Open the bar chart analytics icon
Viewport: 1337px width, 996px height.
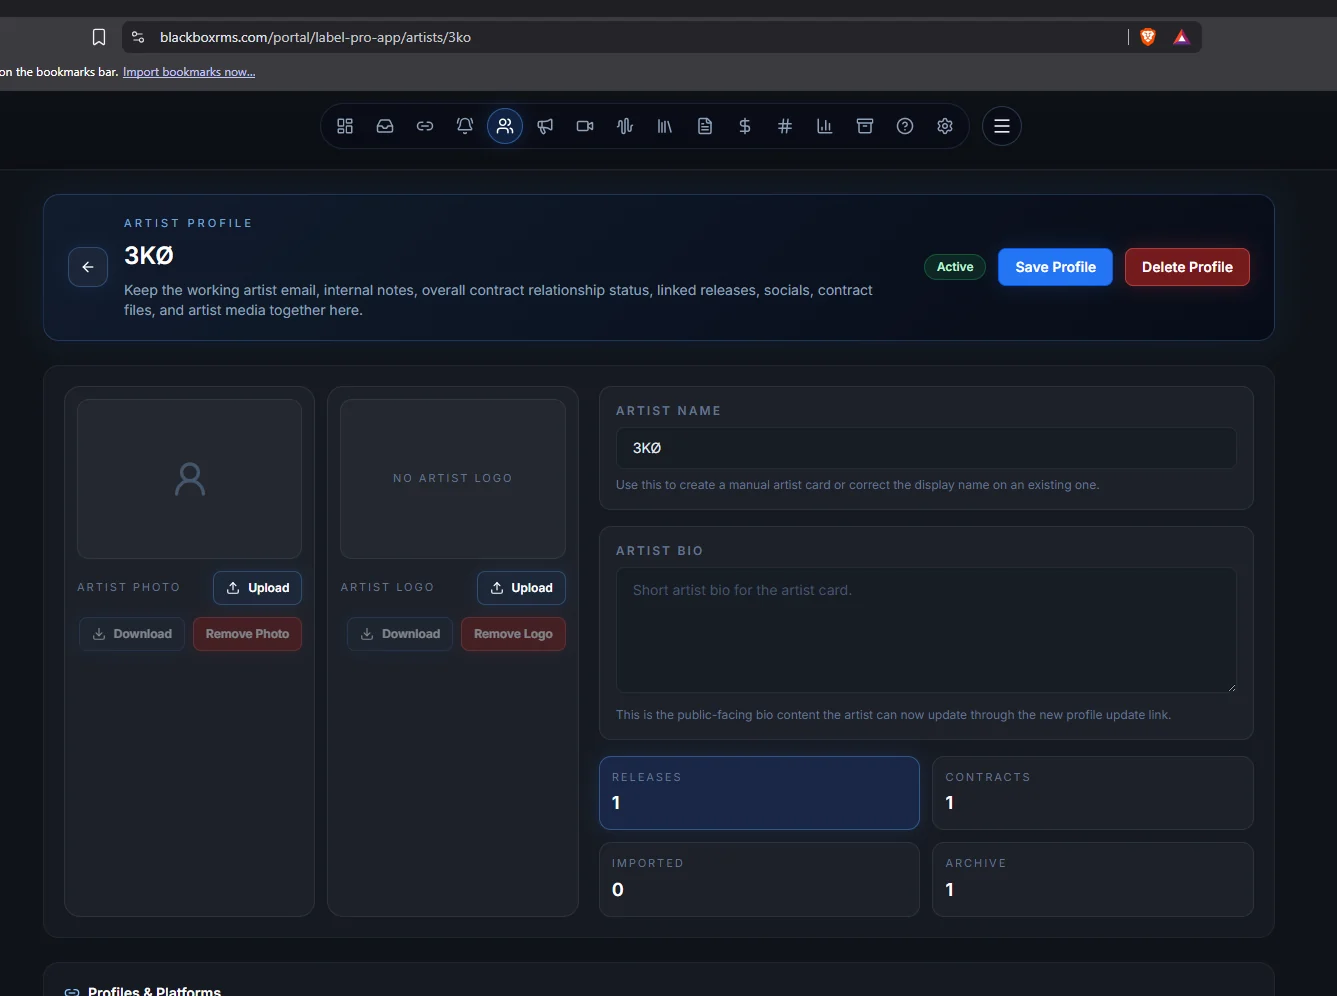coord(825,126)
